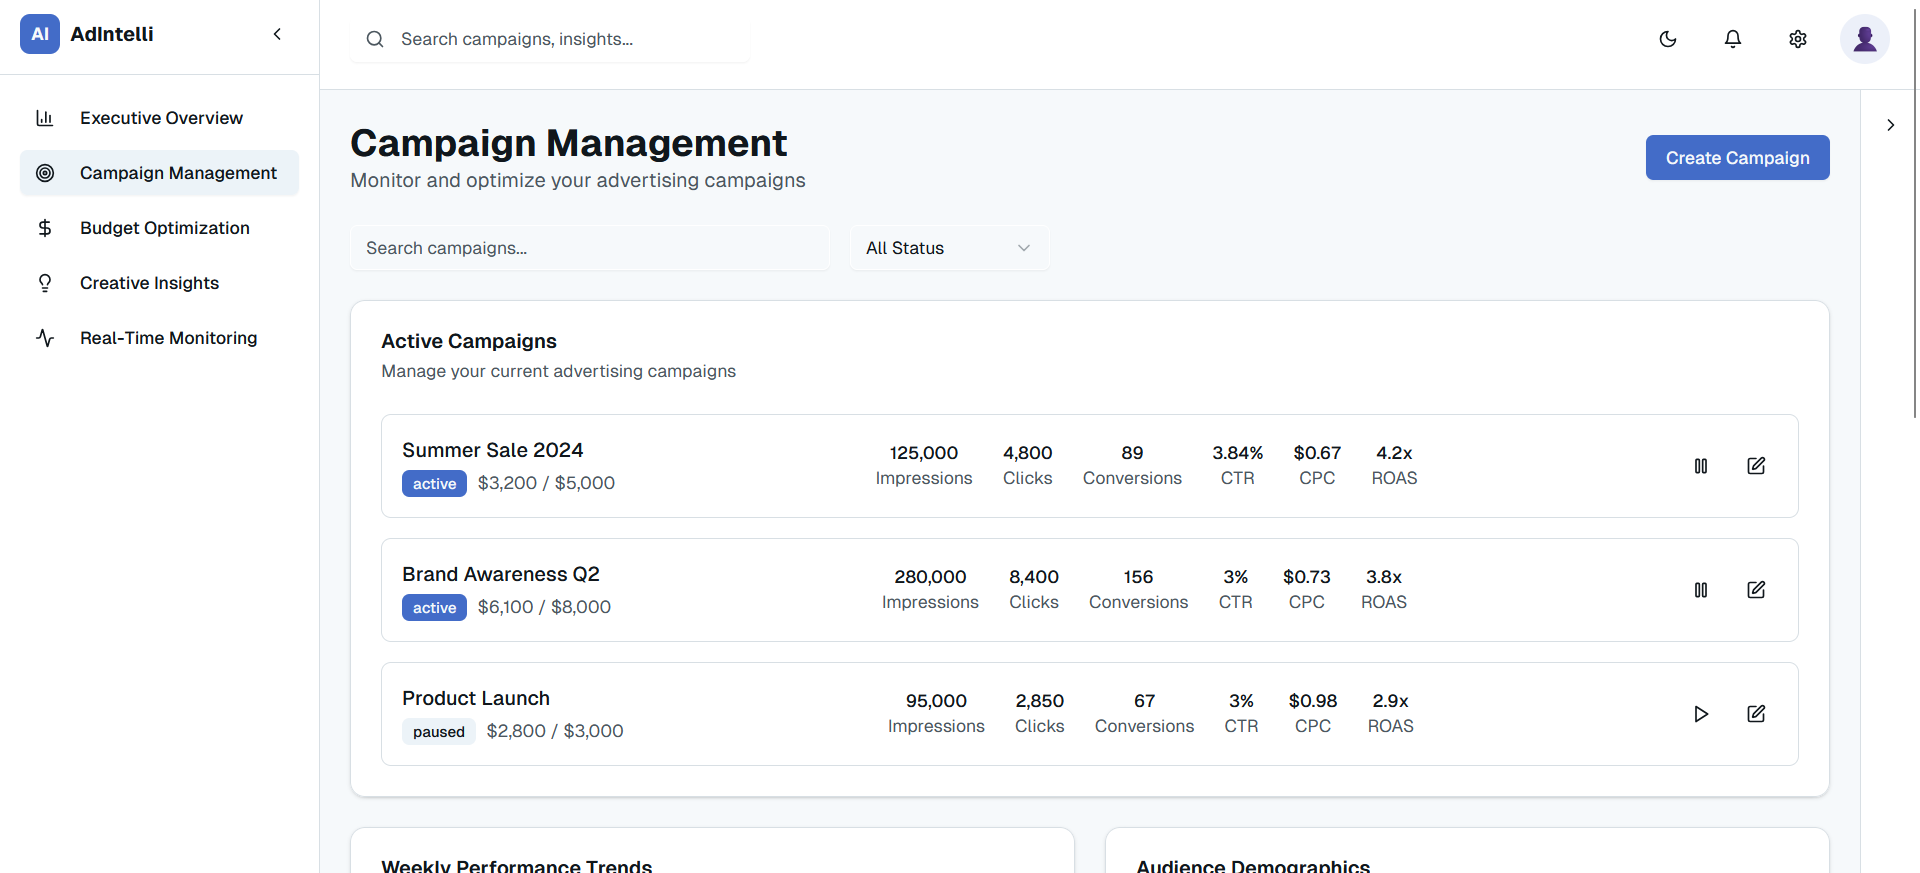Screen dimensions: 1920x873
Task: Click the $3,200 / $5,000 budget text
Action: [x=546, y=483]
